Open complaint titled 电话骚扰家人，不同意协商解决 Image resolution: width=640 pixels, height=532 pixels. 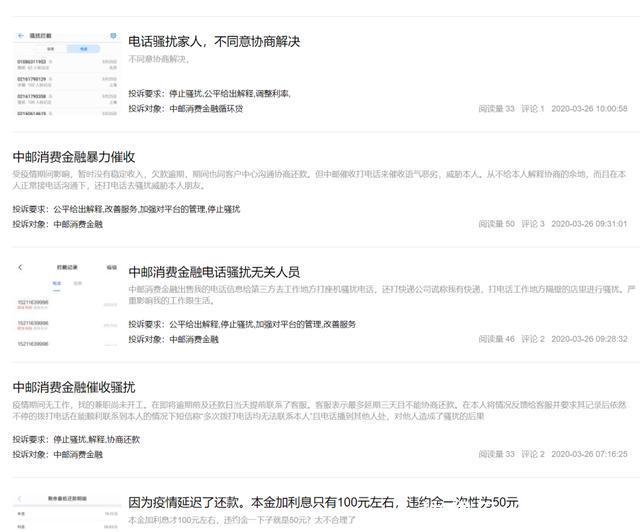click(214, 41)
